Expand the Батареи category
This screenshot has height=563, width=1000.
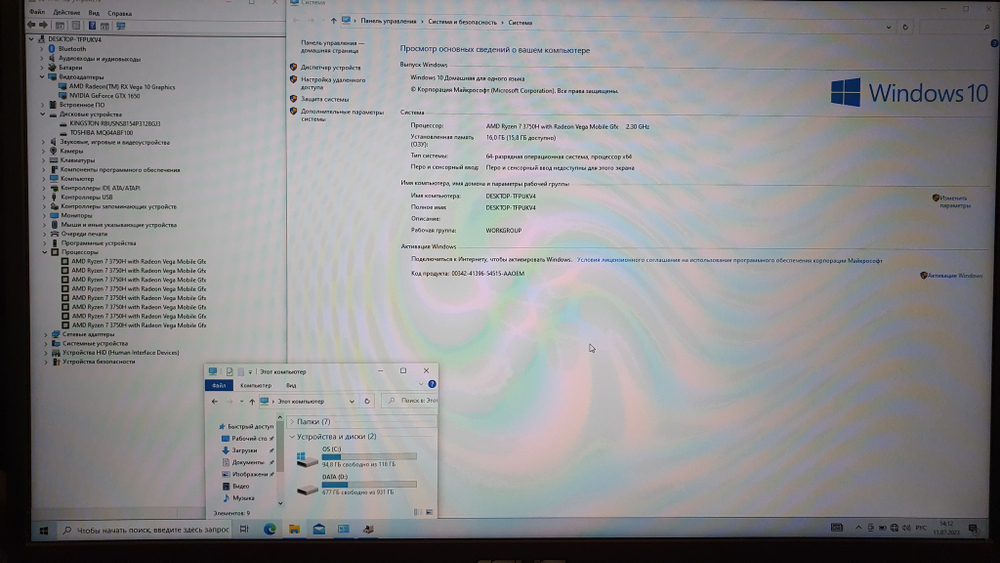pyautogui.click(x=43, y=67)
